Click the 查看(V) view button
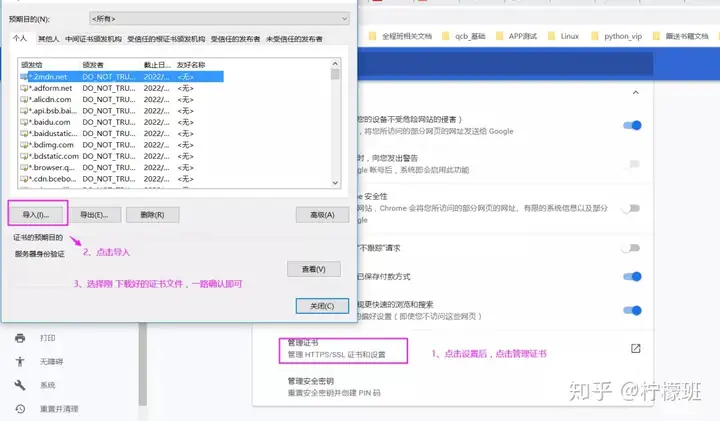 coord(314,269)
